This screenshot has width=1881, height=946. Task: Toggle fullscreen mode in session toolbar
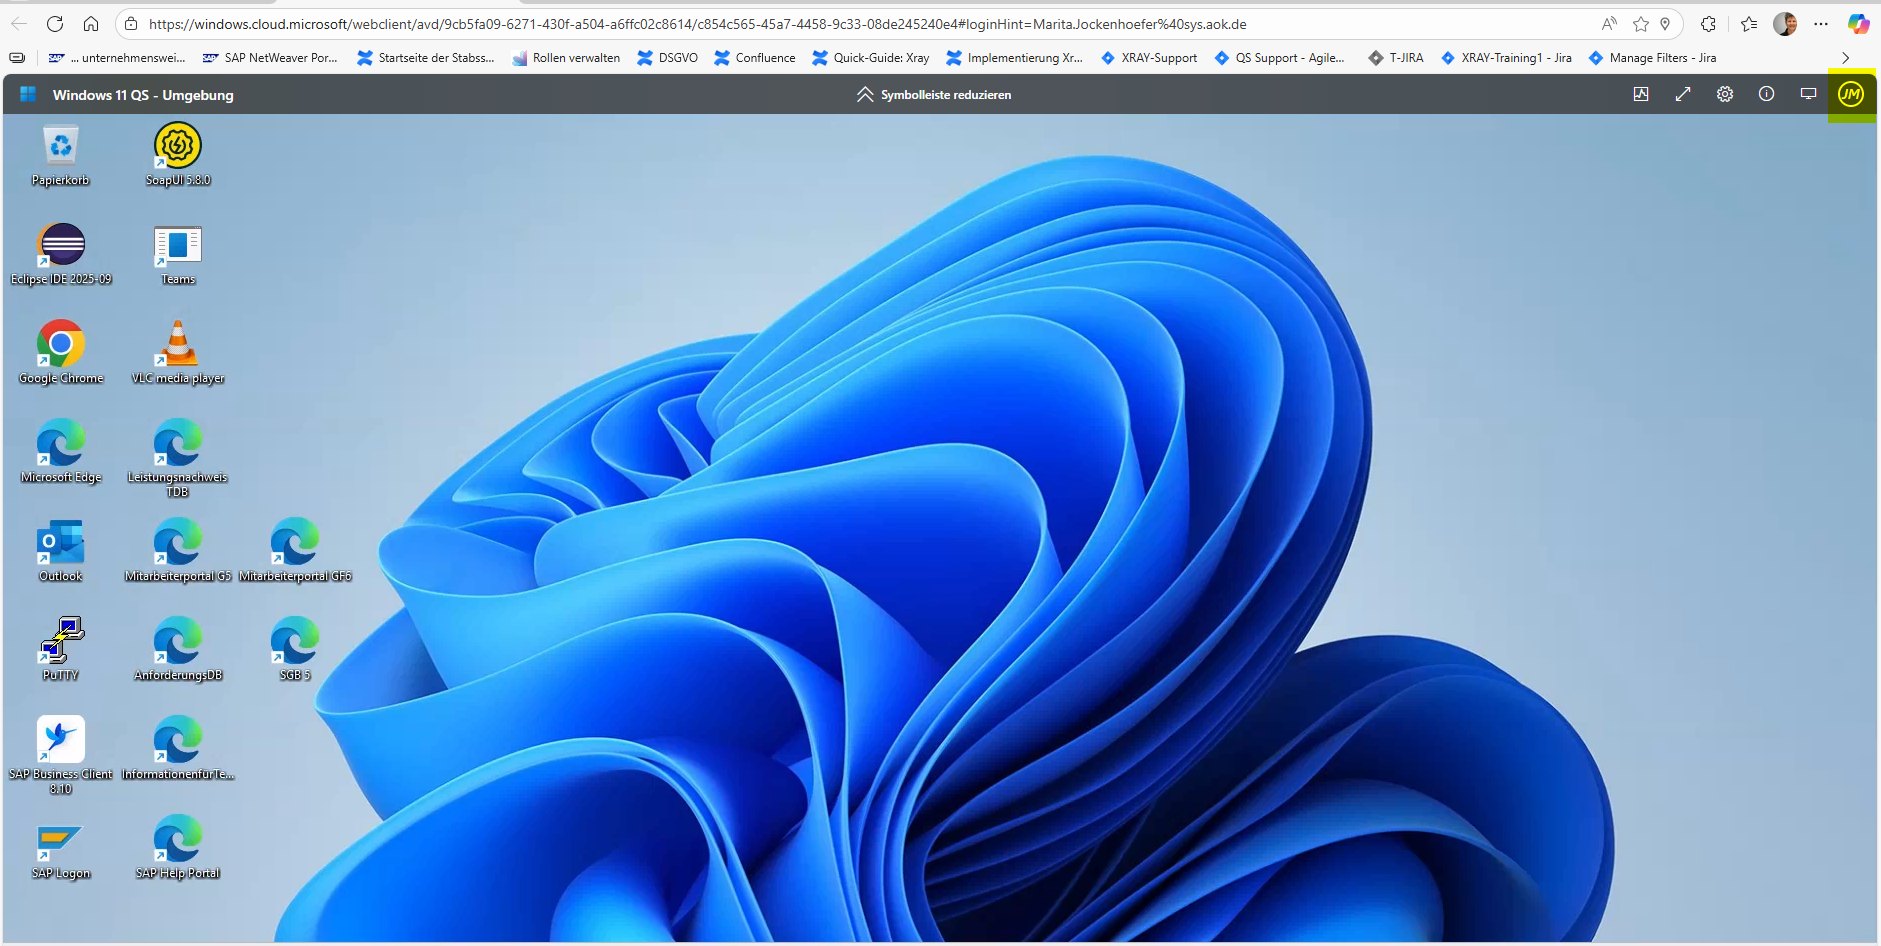1683,94
